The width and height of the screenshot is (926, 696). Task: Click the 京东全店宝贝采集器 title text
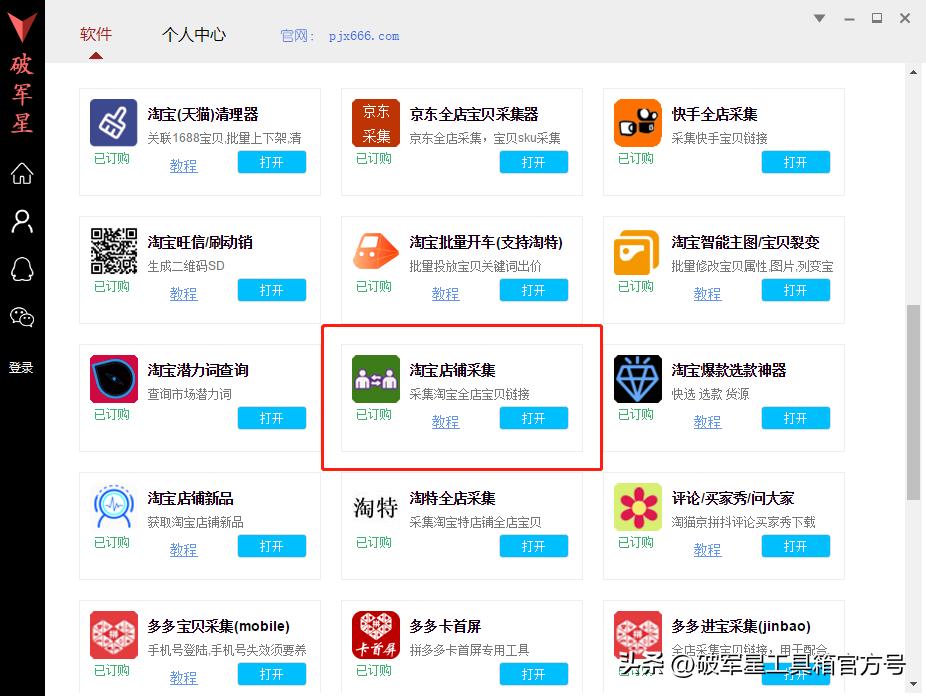[x=474, y=115]
